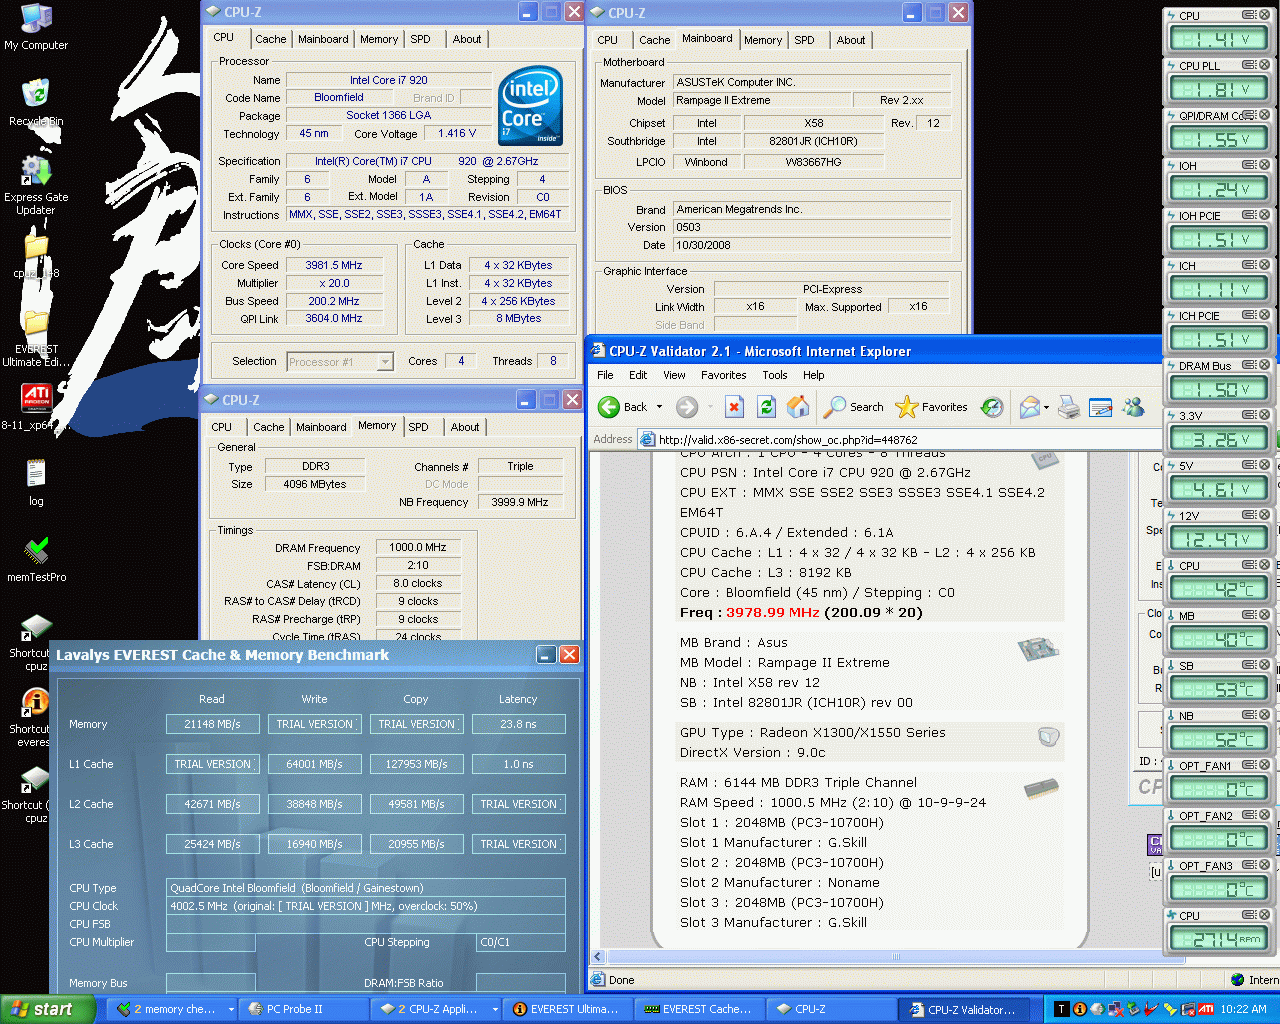Open the log text file icon

point(36,482)
